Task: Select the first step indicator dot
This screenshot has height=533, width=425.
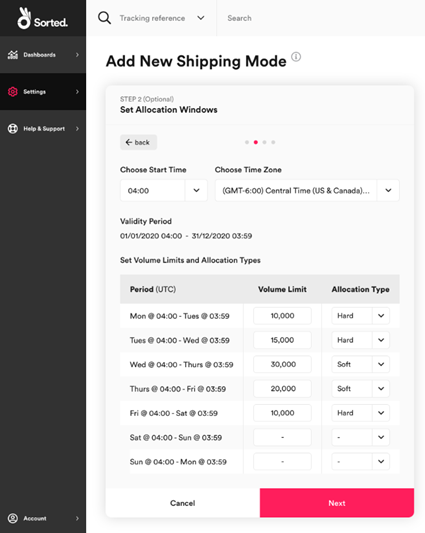Action: pyautogui.click(x=247, y=142)
